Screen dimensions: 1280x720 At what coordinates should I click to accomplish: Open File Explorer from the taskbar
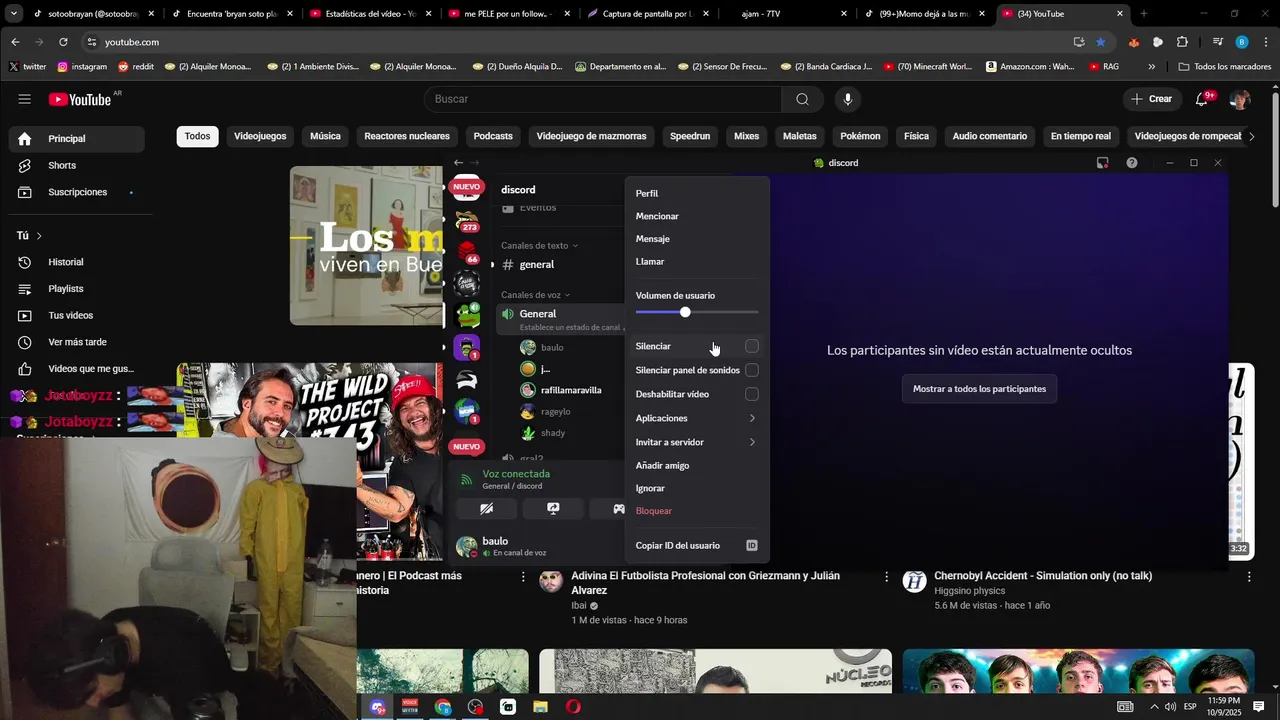[540, 707]
